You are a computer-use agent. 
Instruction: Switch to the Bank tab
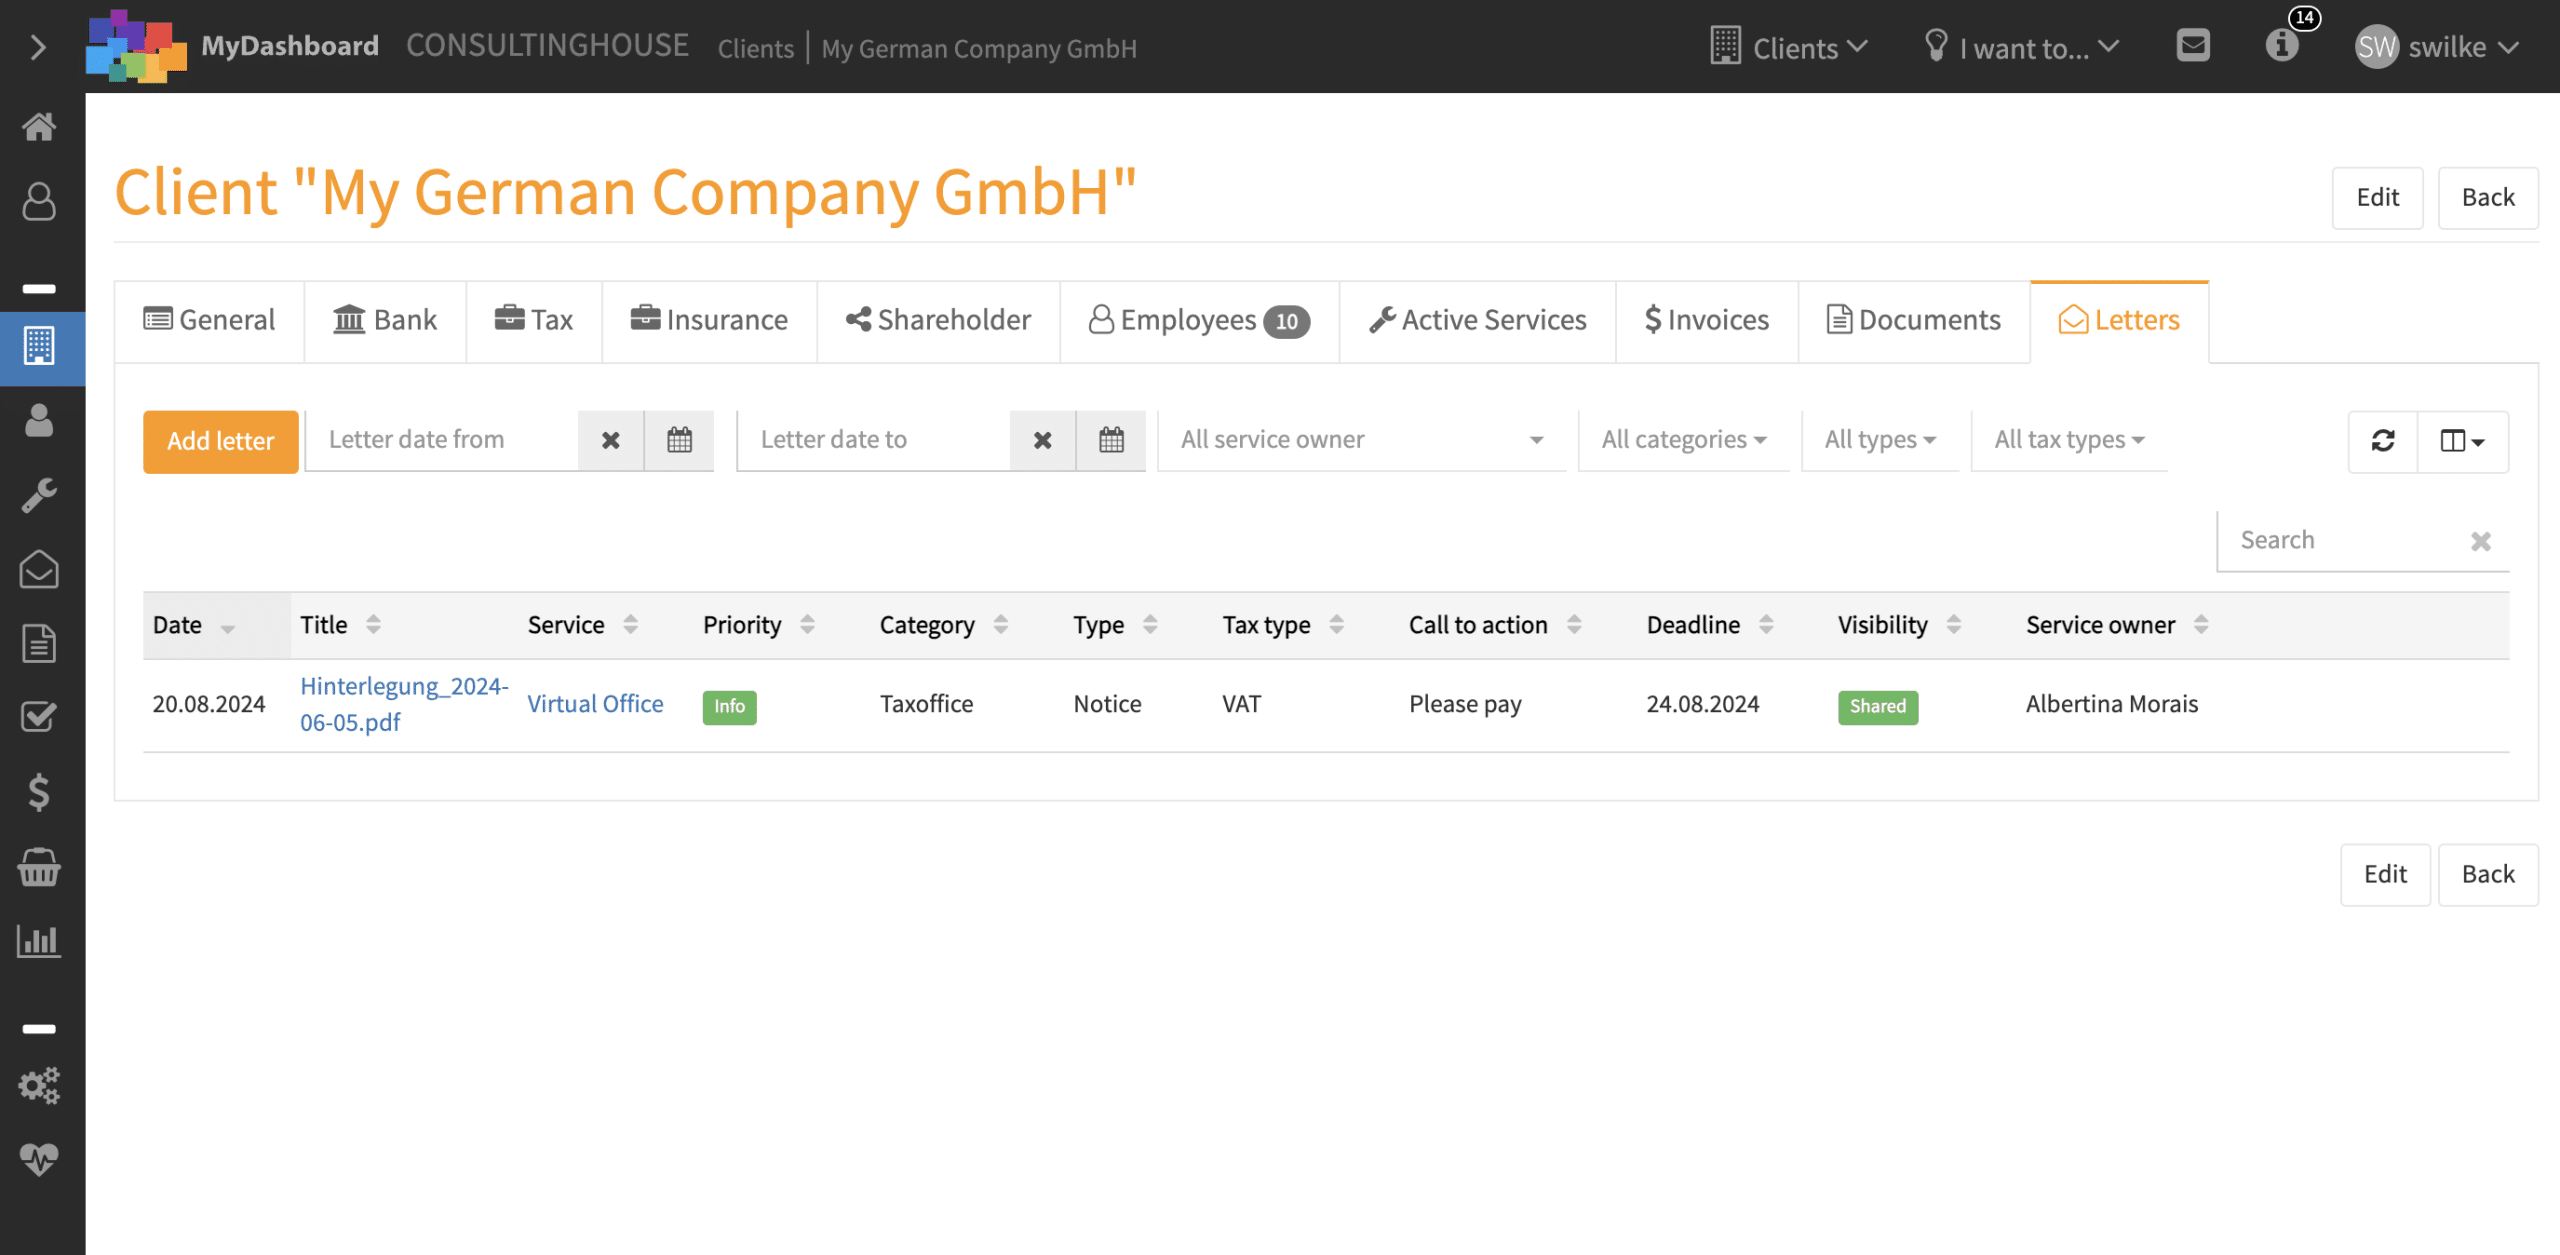(x=385, y=320)
